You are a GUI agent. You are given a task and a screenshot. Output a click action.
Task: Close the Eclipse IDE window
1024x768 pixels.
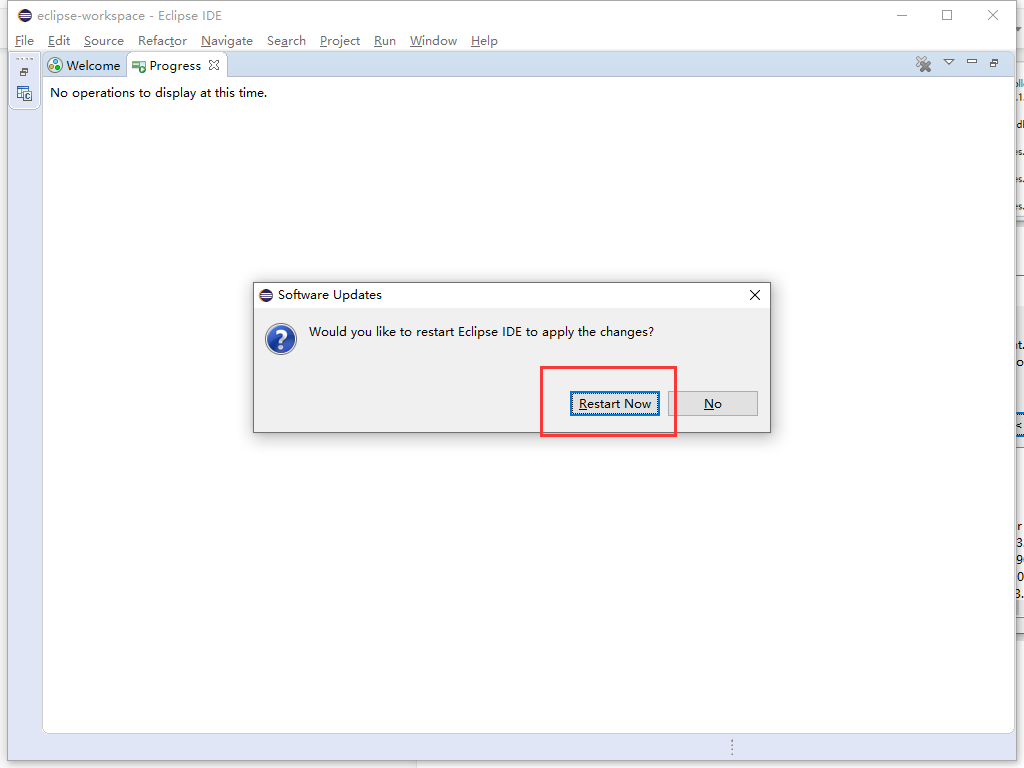click(993, 15)
